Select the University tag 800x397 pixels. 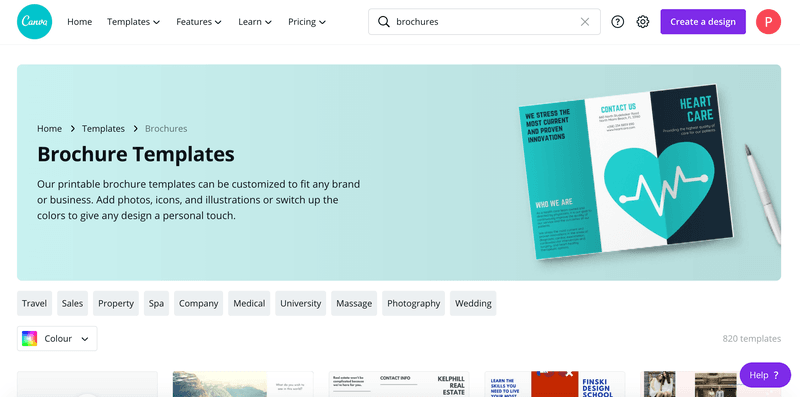tap(301, 303)
